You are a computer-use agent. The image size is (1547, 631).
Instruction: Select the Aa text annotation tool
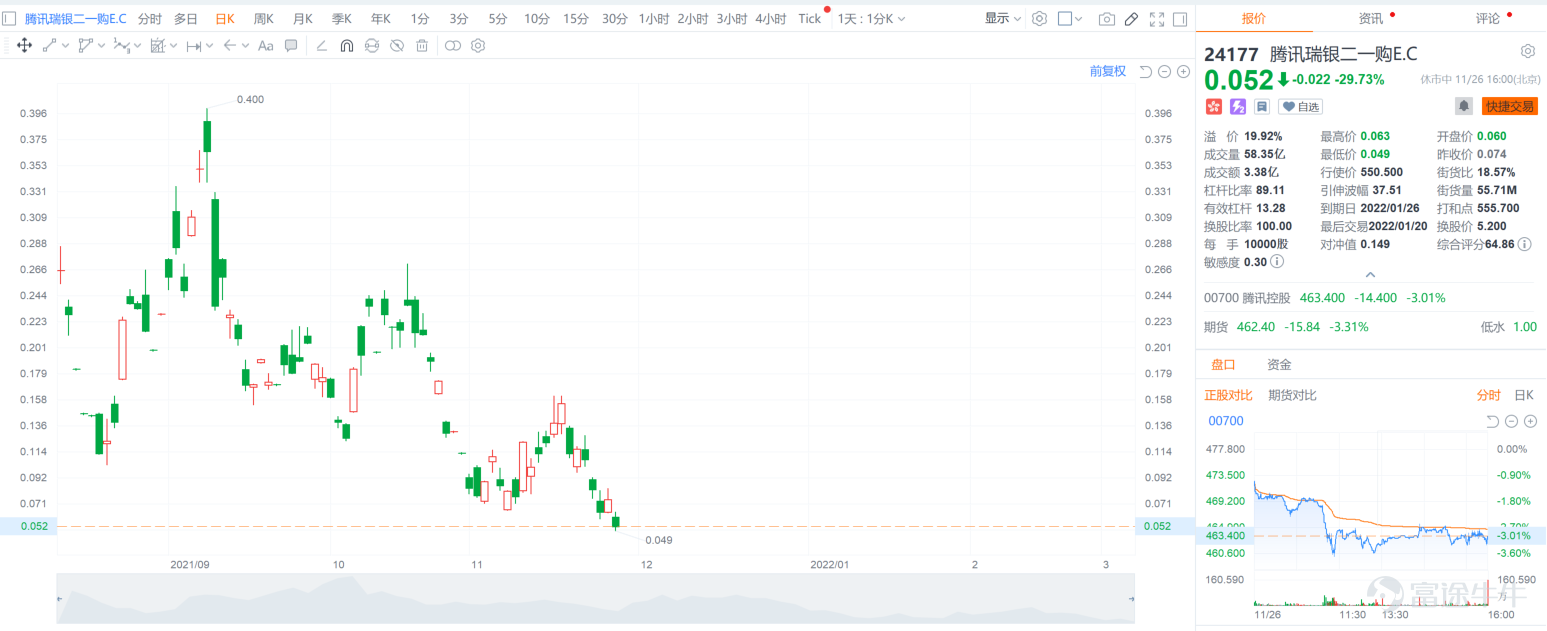(265, 45)
